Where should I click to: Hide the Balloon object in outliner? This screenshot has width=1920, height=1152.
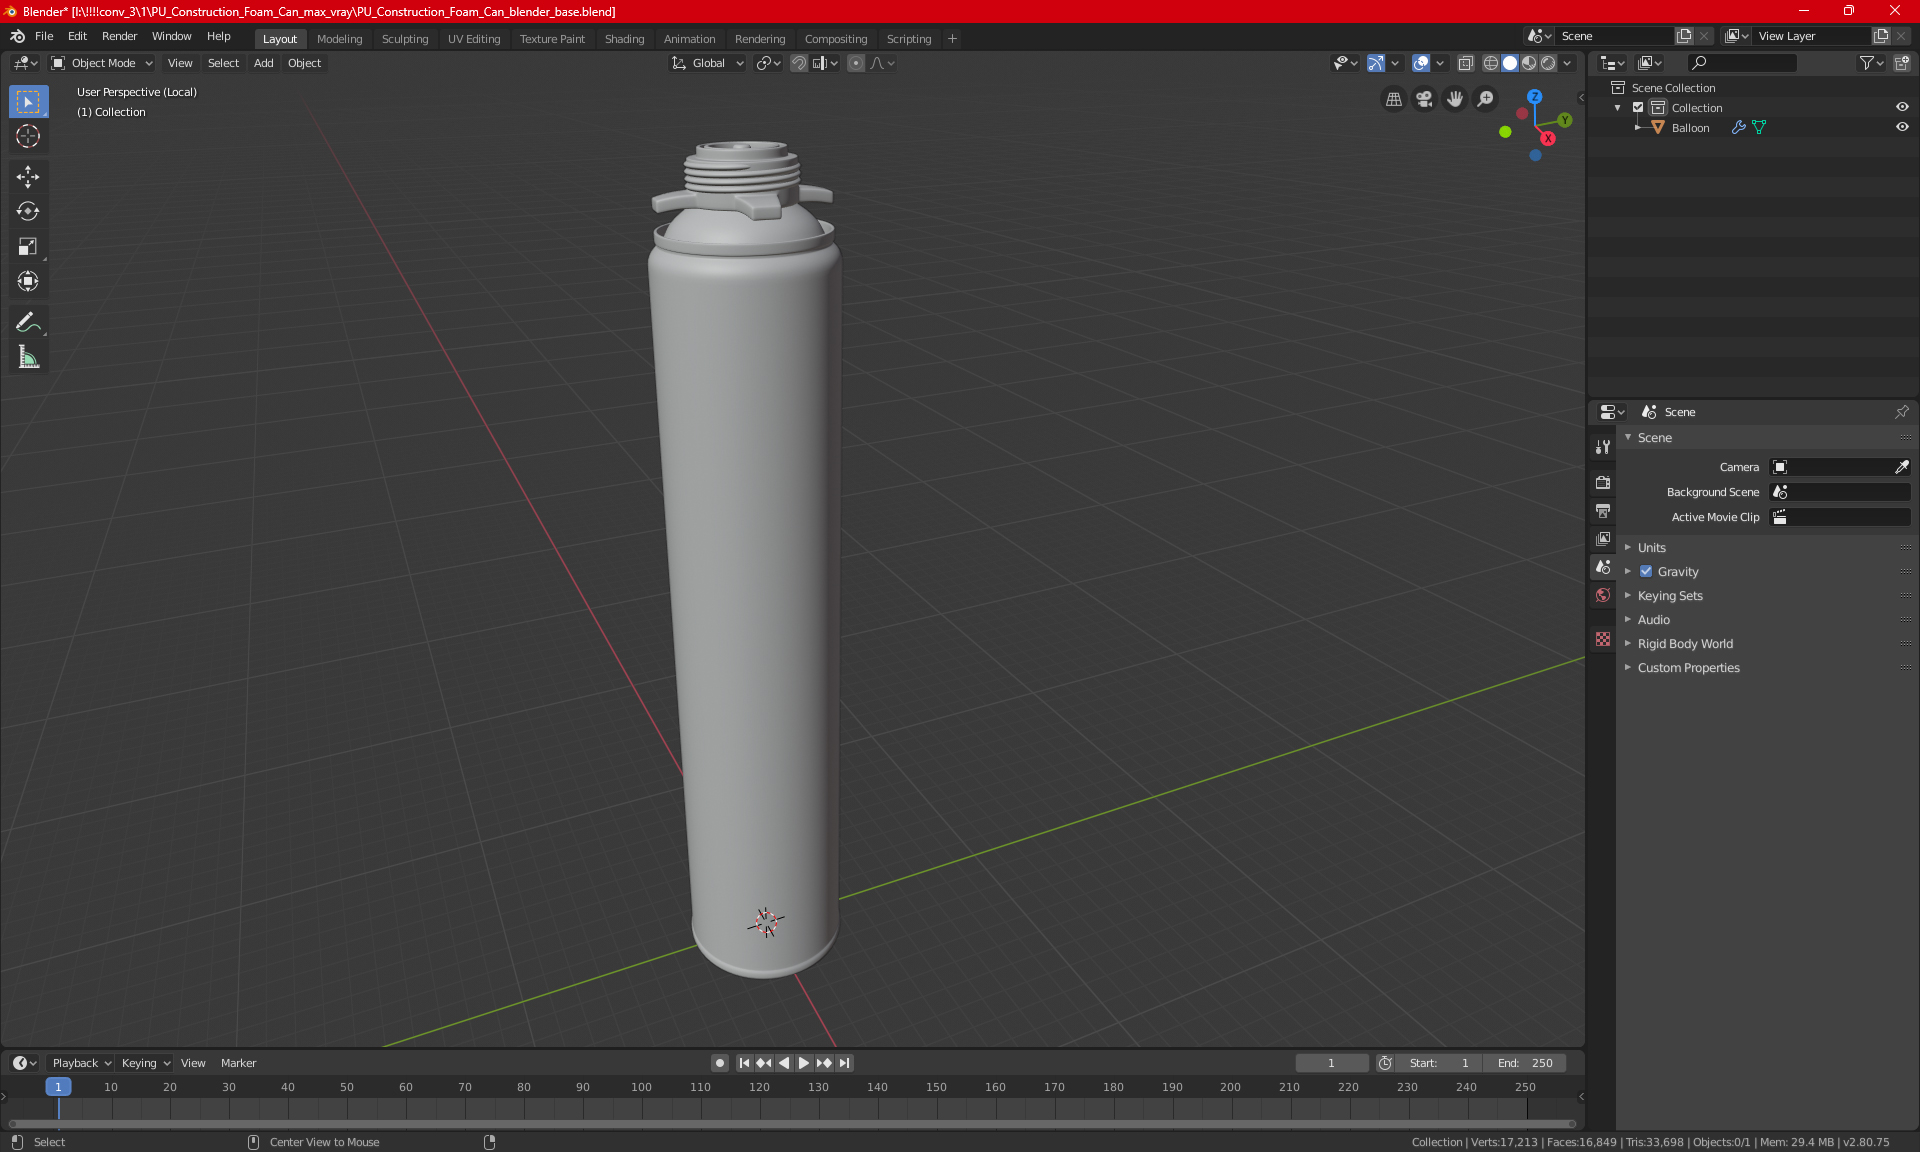pos(1902,127)
